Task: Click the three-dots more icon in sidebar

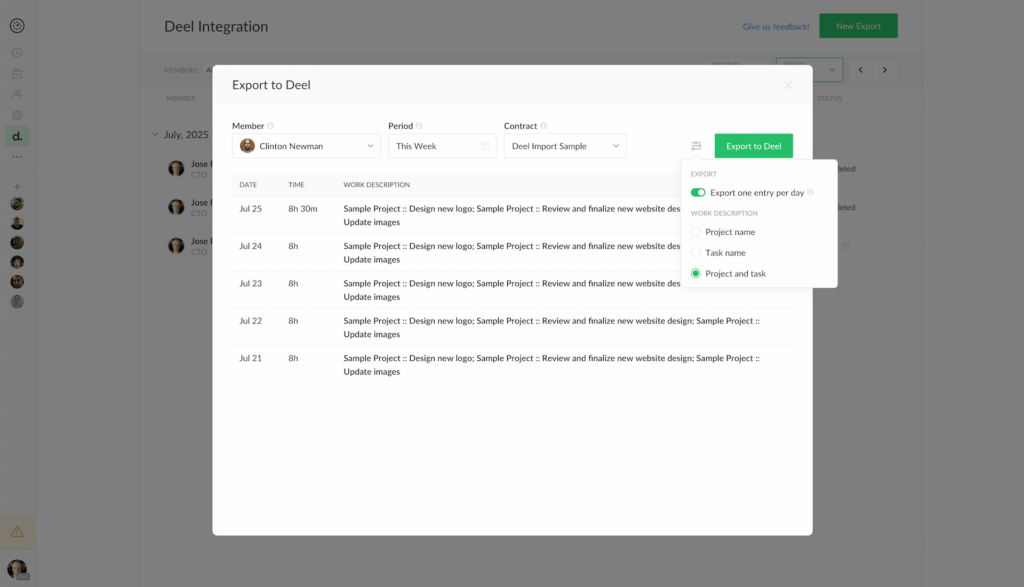Action: point(17,157)
